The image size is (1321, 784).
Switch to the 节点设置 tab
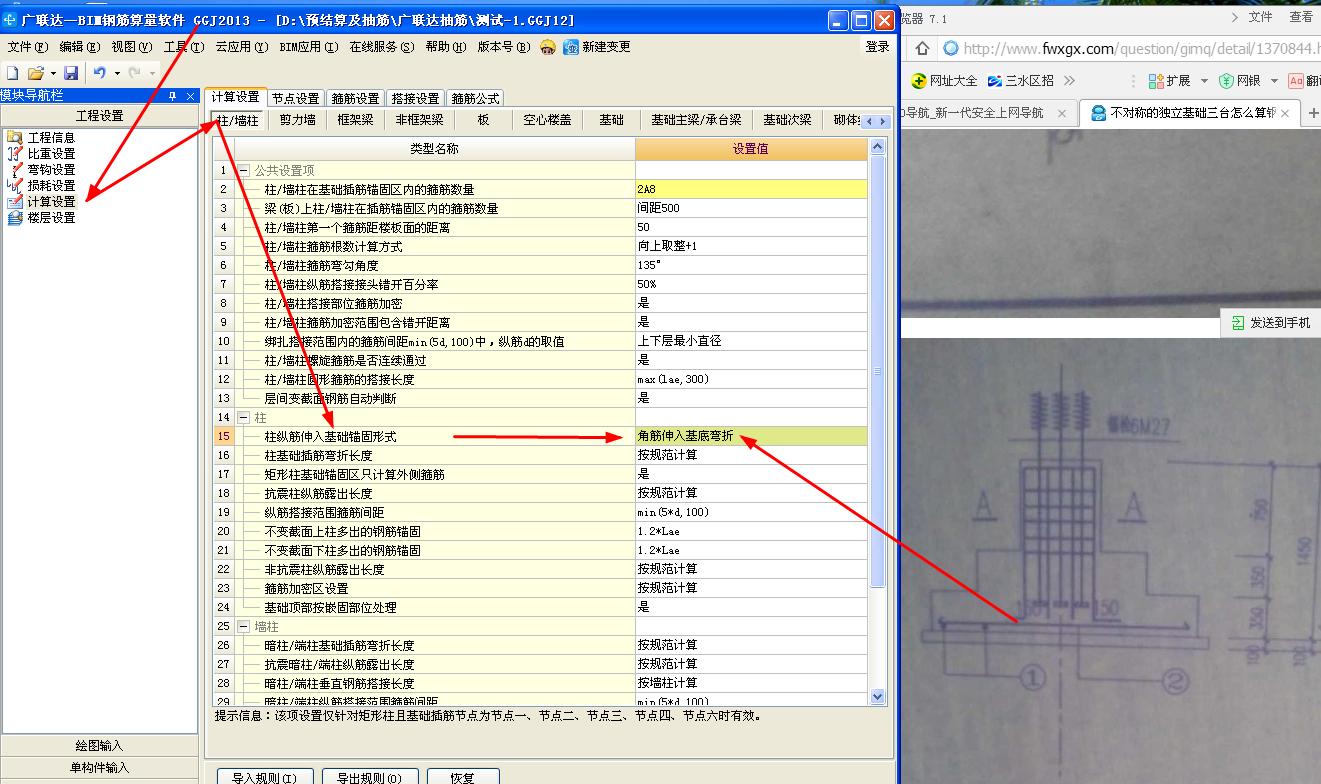[x=296, y=98]
